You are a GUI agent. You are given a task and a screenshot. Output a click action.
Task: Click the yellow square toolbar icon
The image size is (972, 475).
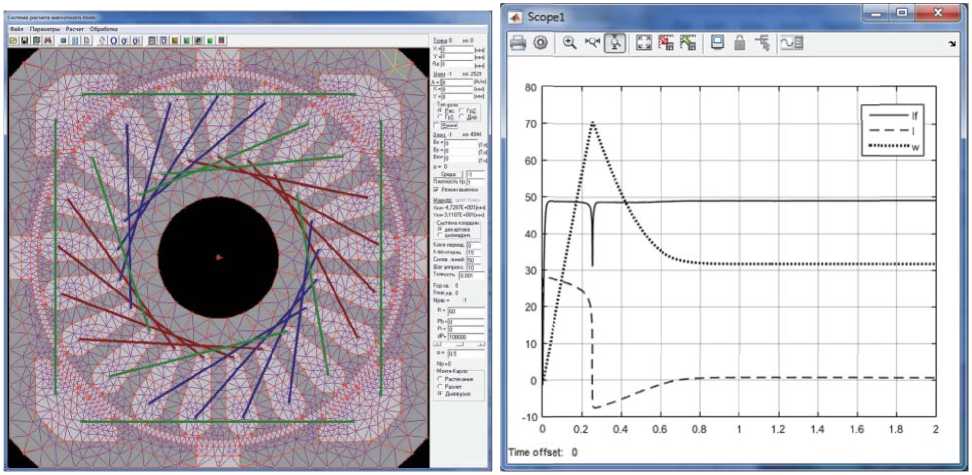[x=175, y=40]
